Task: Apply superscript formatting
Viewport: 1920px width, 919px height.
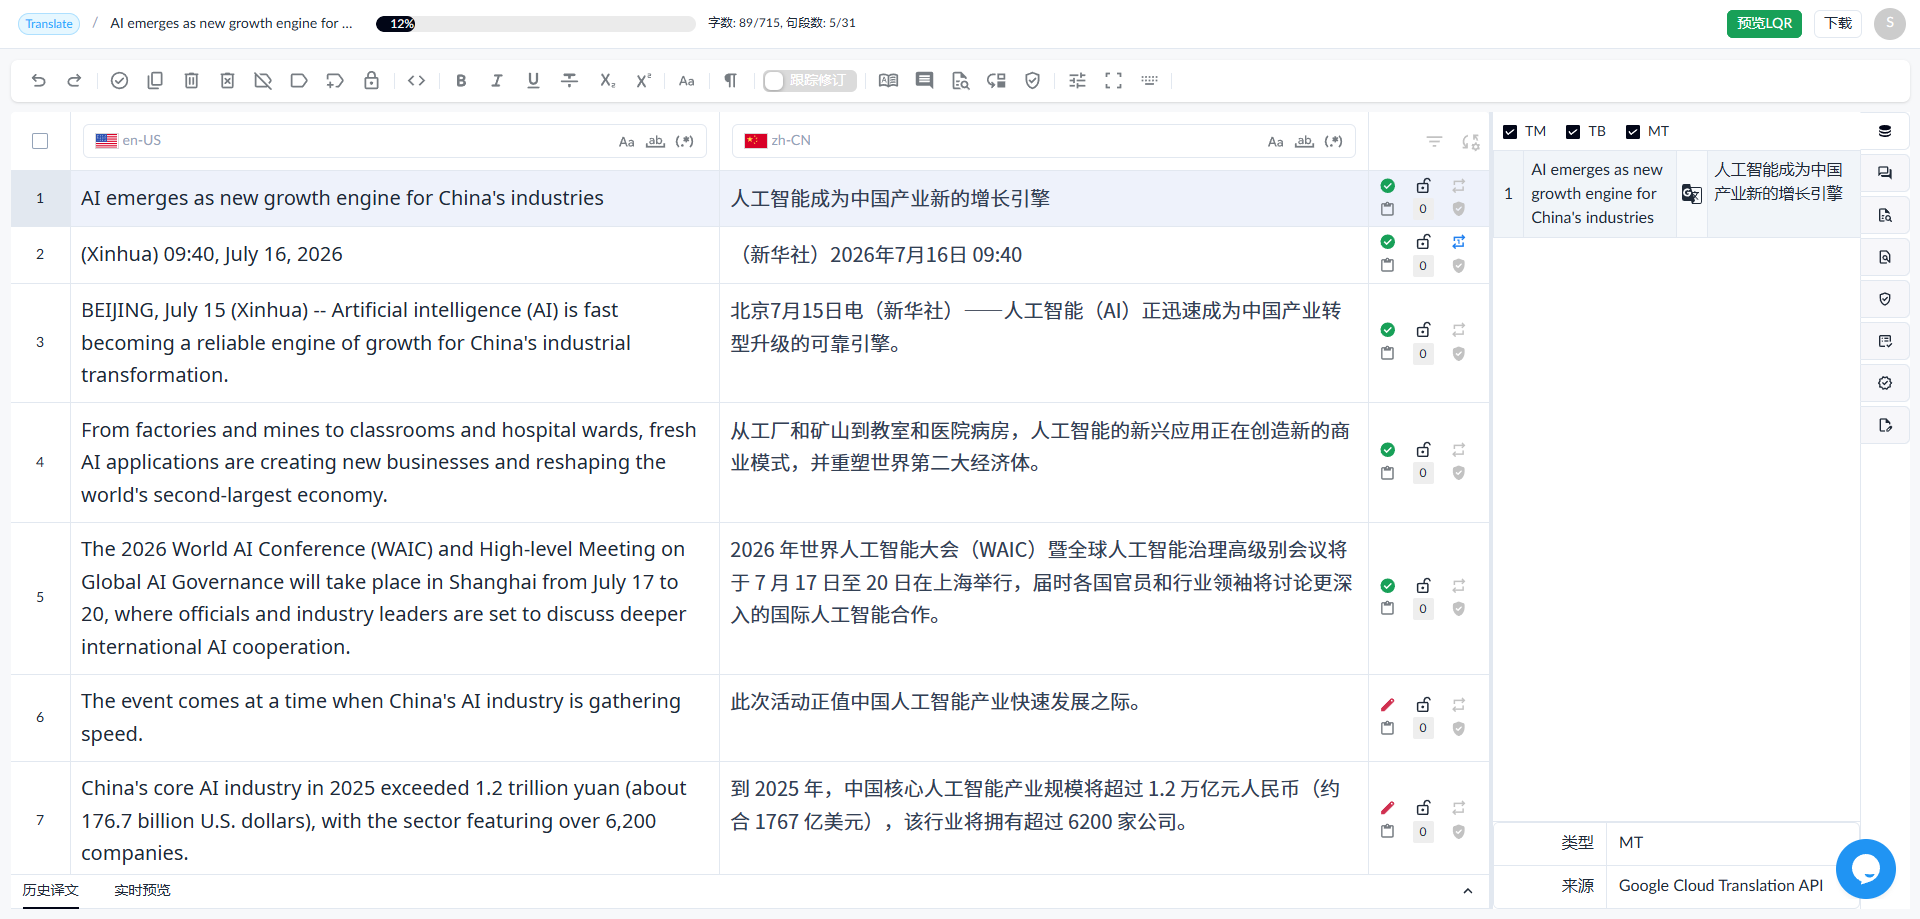Action: click(643, 81)
